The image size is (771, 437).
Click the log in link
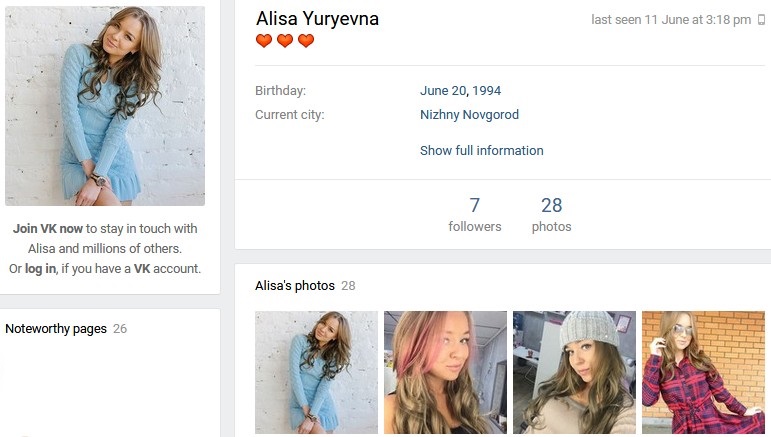click(40, 269)
